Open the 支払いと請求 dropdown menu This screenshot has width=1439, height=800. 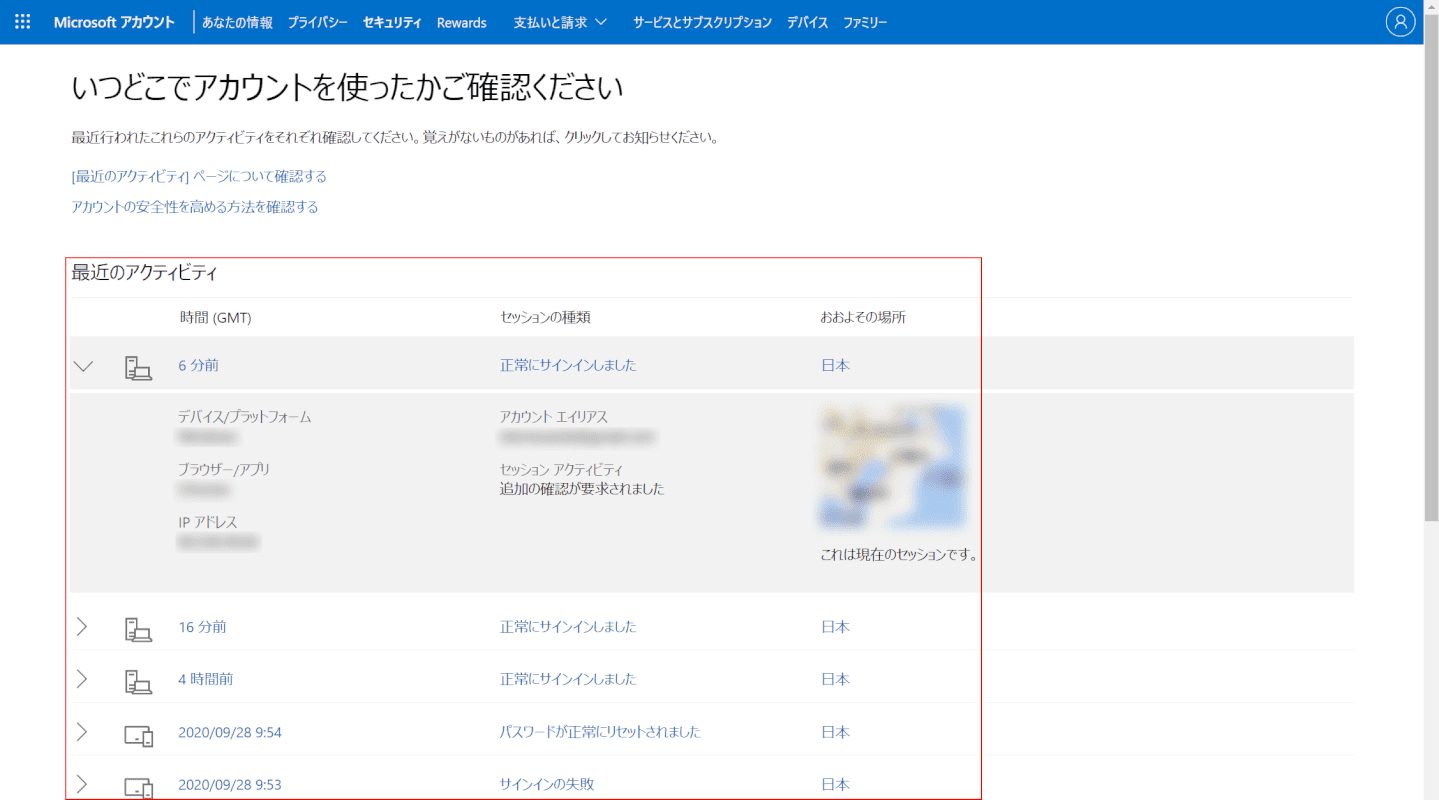[560, 22]
